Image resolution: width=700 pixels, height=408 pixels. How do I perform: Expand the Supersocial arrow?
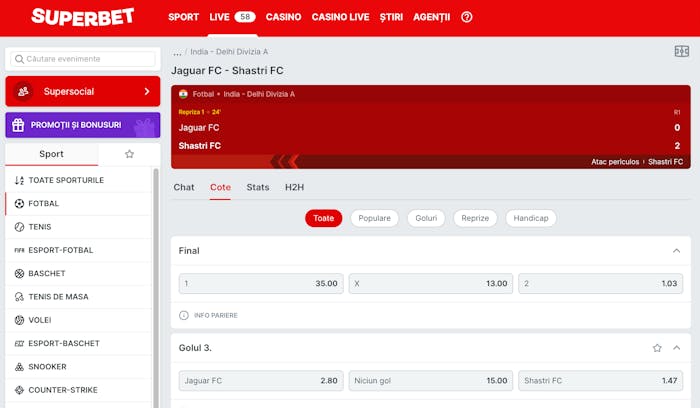[147, 92]
